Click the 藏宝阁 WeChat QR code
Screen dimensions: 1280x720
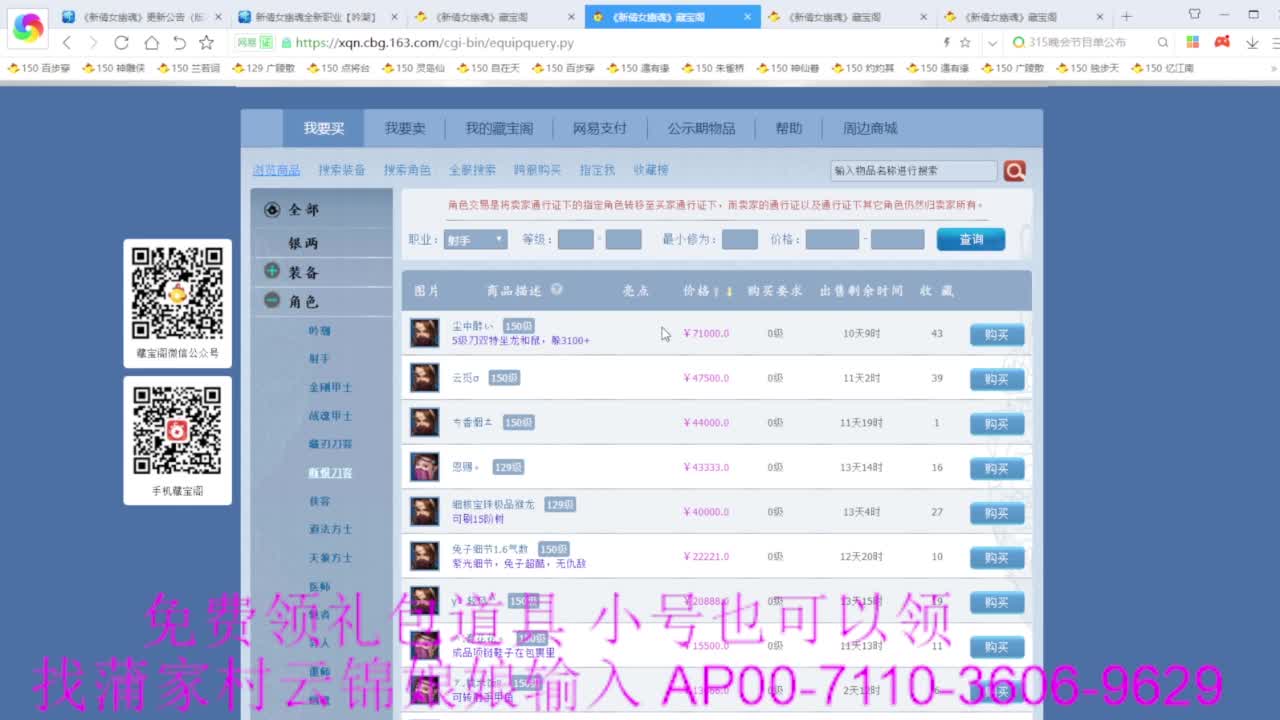[x=177, y=293]
